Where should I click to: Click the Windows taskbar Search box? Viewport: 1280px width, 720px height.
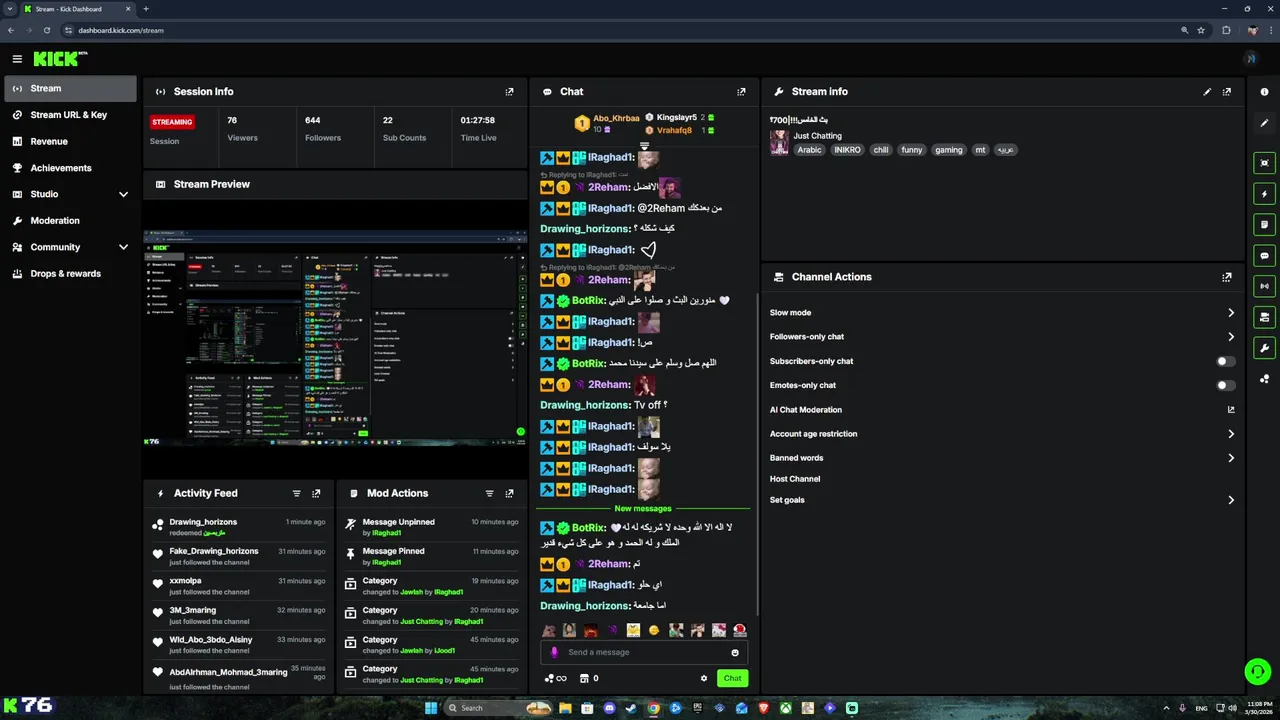[x=499, y=708]
